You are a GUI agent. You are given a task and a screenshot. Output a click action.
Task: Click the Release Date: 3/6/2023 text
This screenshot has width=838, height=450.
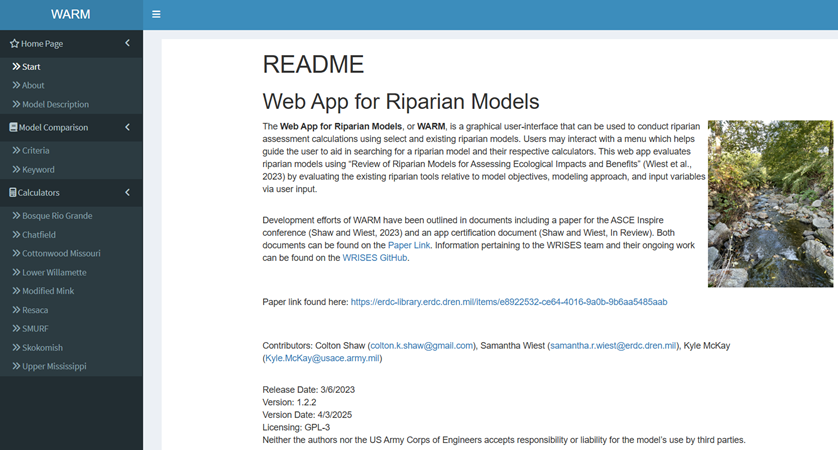[308, 390]
